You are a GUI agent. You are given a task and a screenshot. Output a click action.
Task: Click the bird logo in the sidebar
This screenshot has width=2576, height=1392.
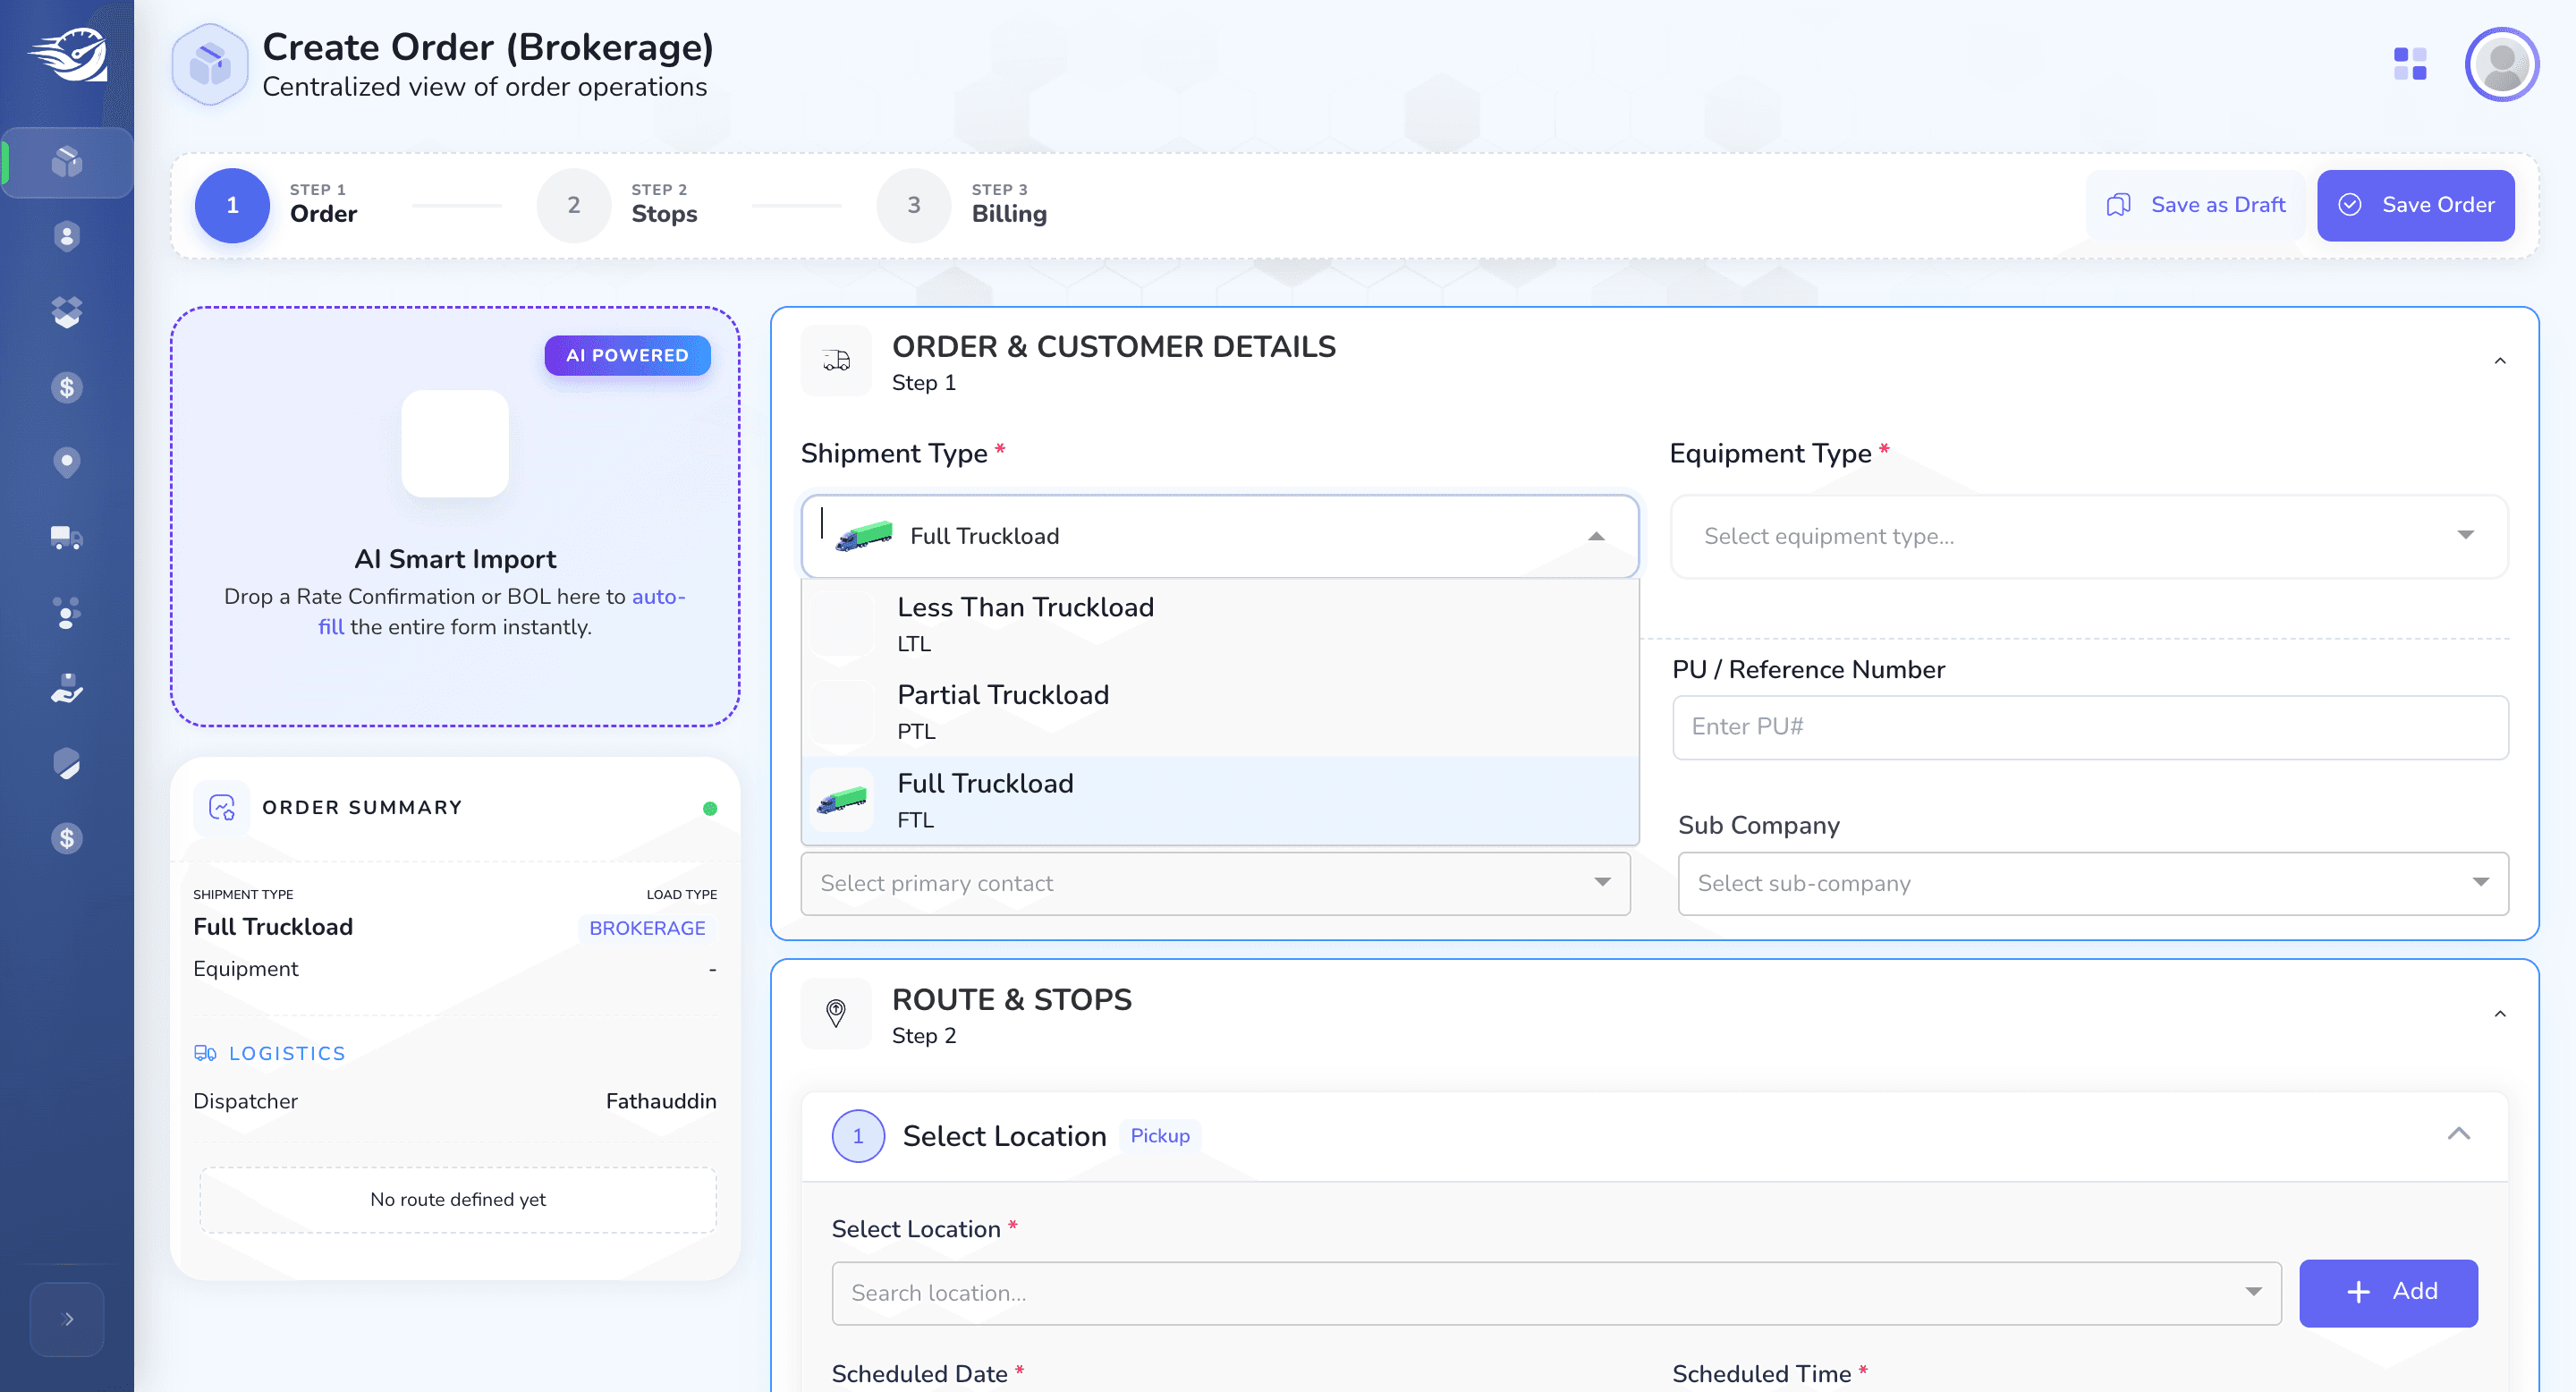coord(67,55)
